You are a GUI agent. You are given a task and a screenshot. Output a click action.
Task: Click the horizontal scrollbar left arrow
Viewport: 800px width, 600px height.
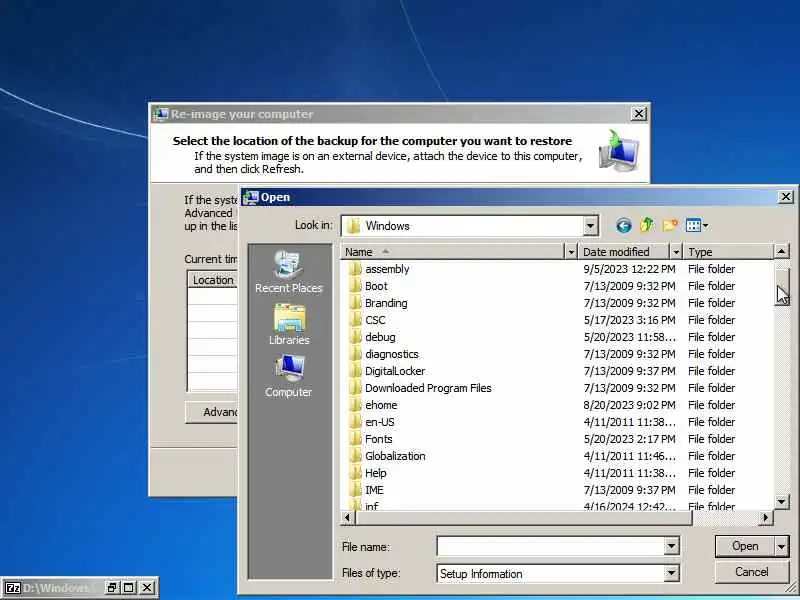(347, 517)
